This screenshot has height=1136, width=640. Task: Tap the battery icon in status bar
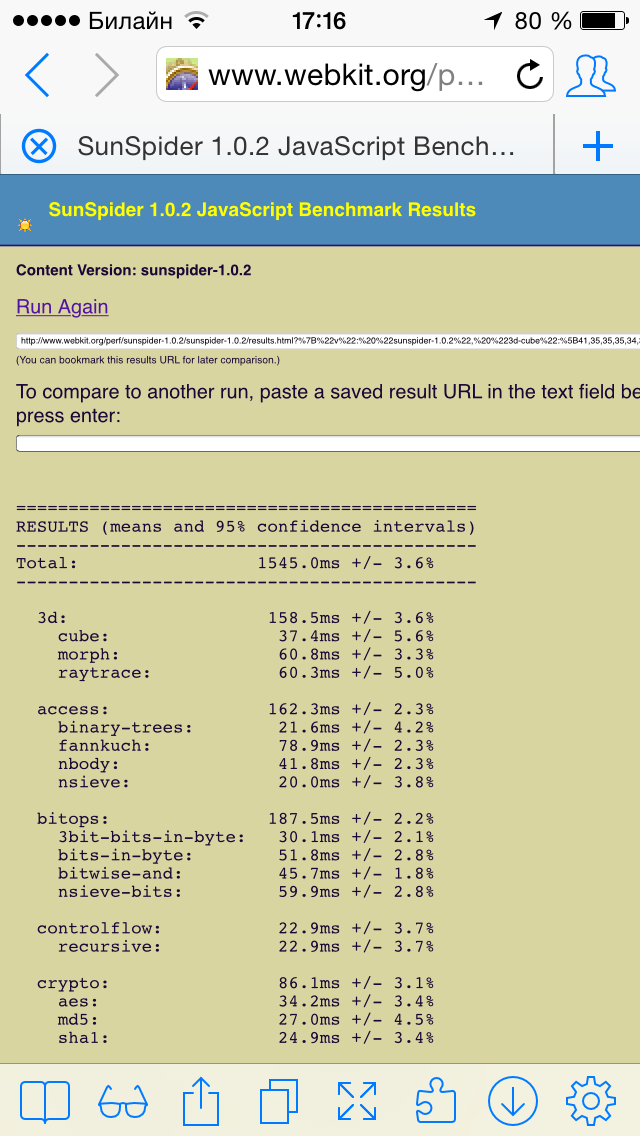[x=603, y=21]
